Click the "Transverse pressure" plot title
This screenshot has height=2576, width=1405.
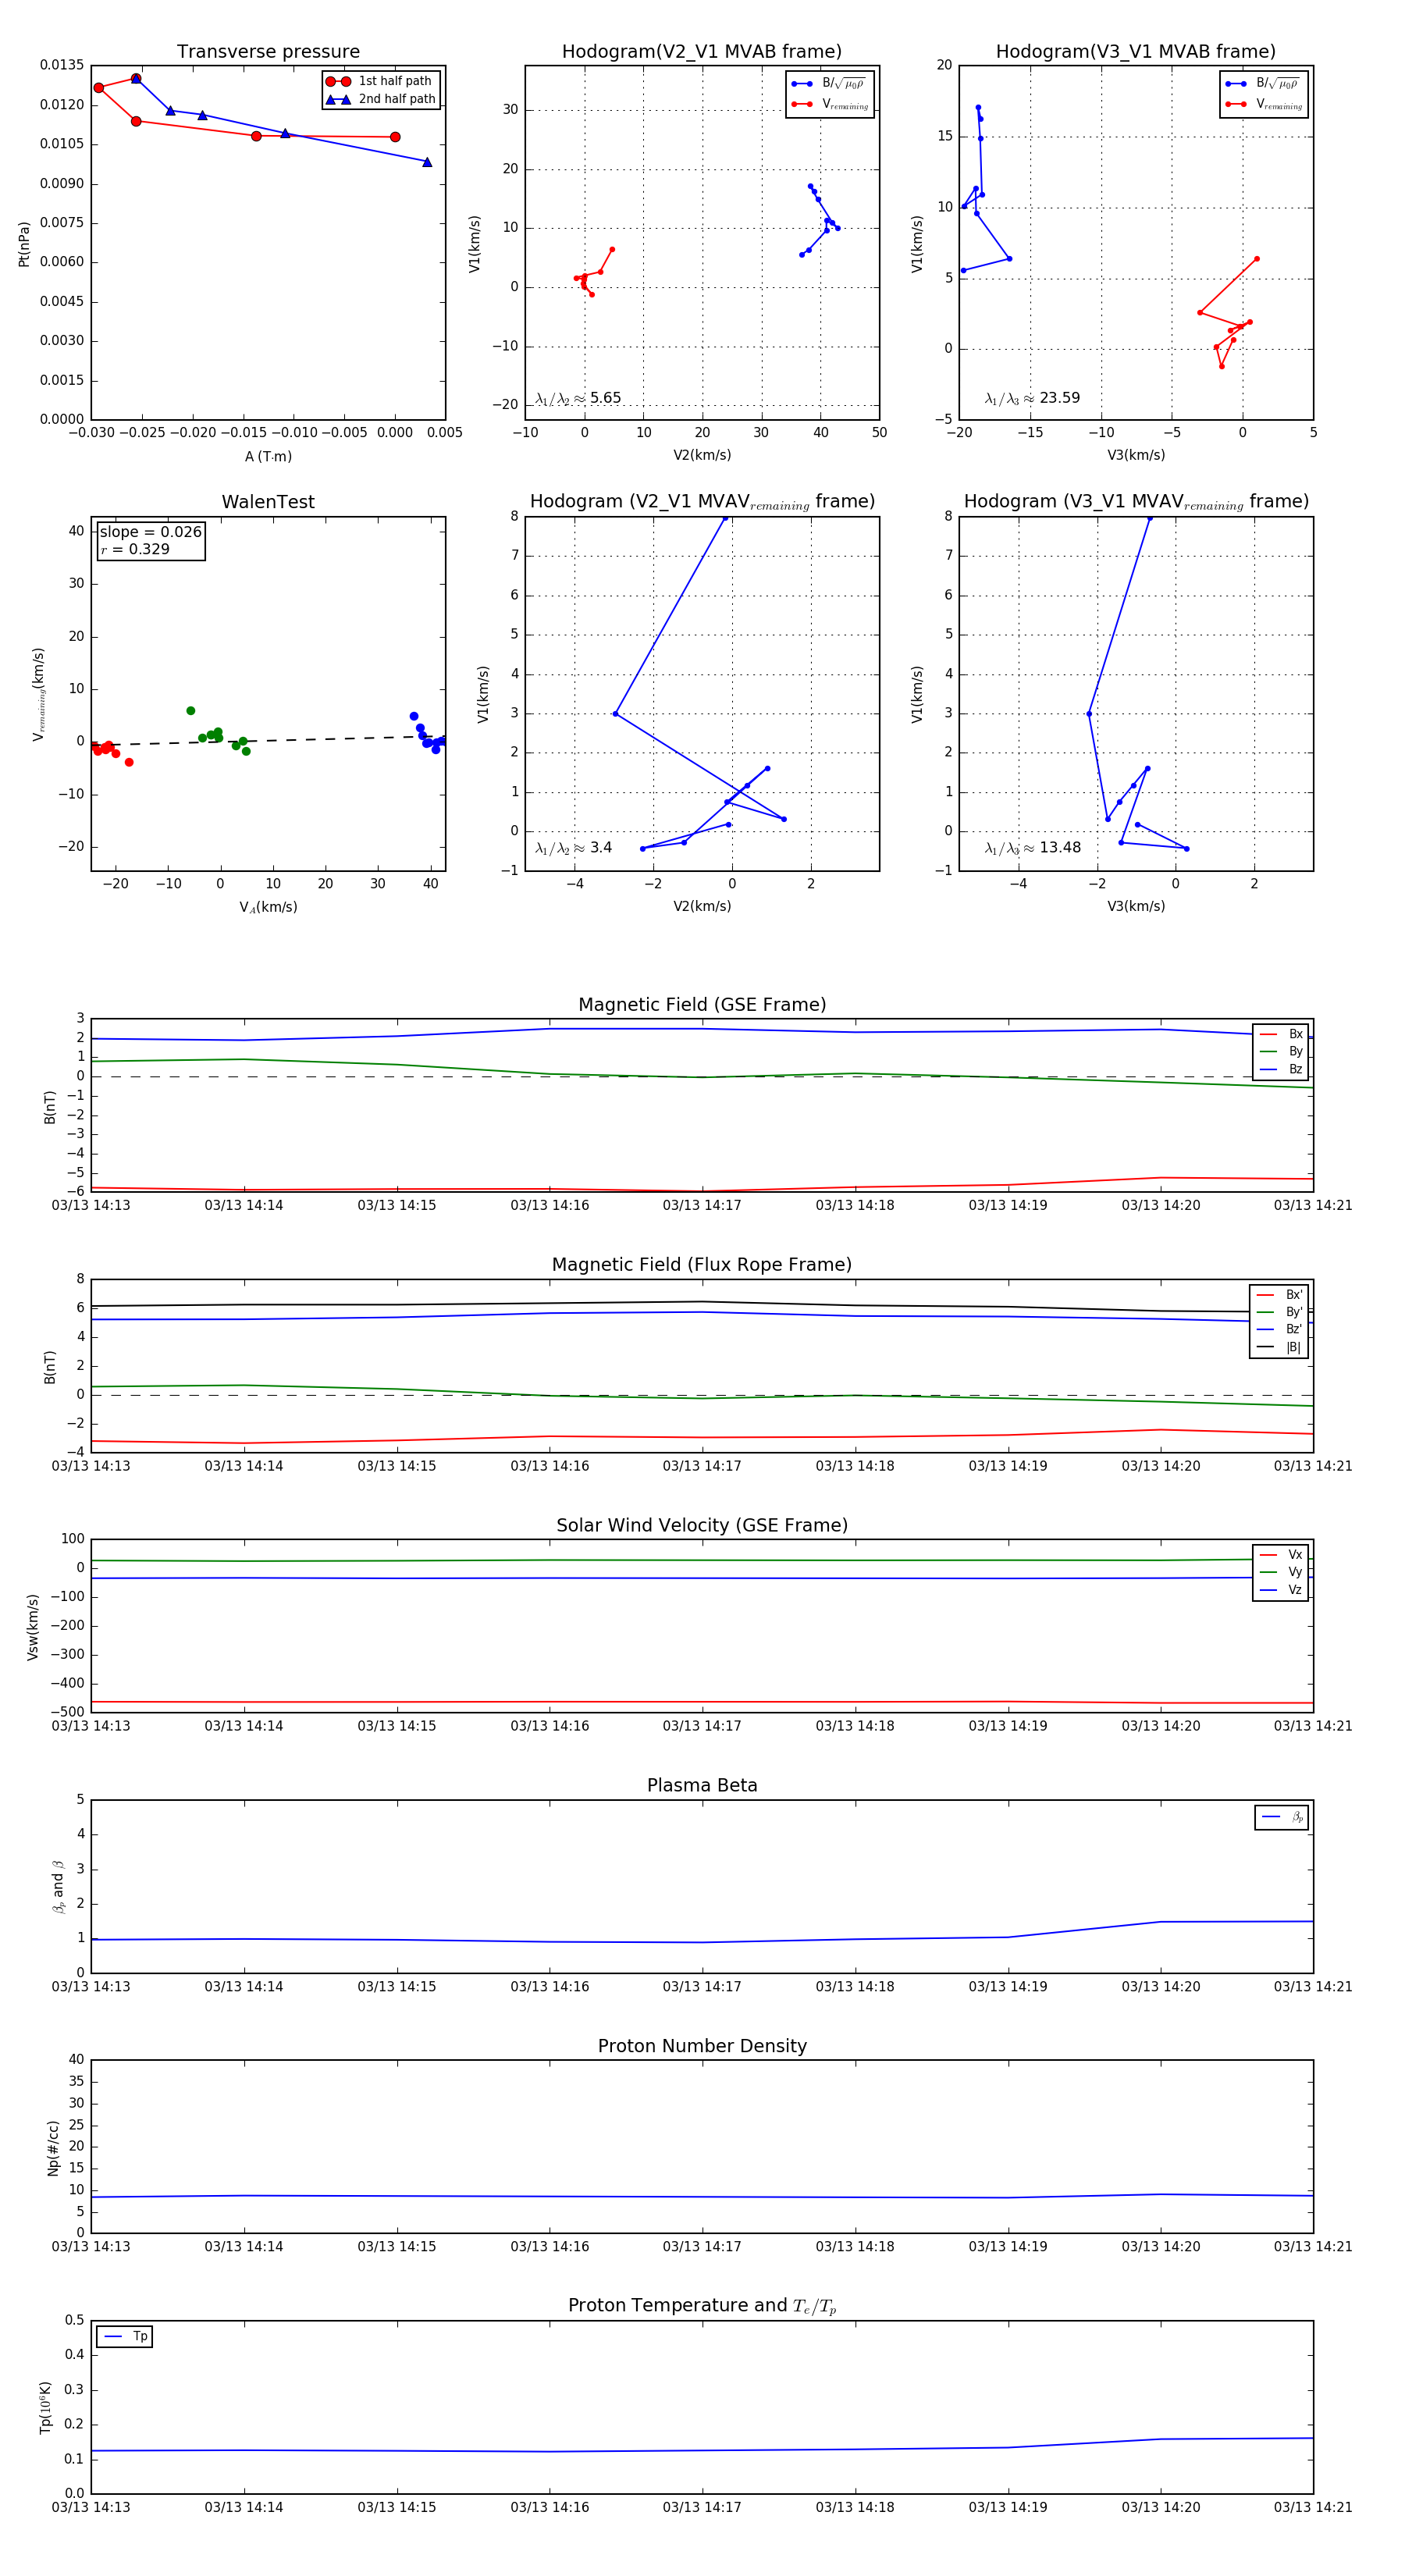click(x=268, y=52)
